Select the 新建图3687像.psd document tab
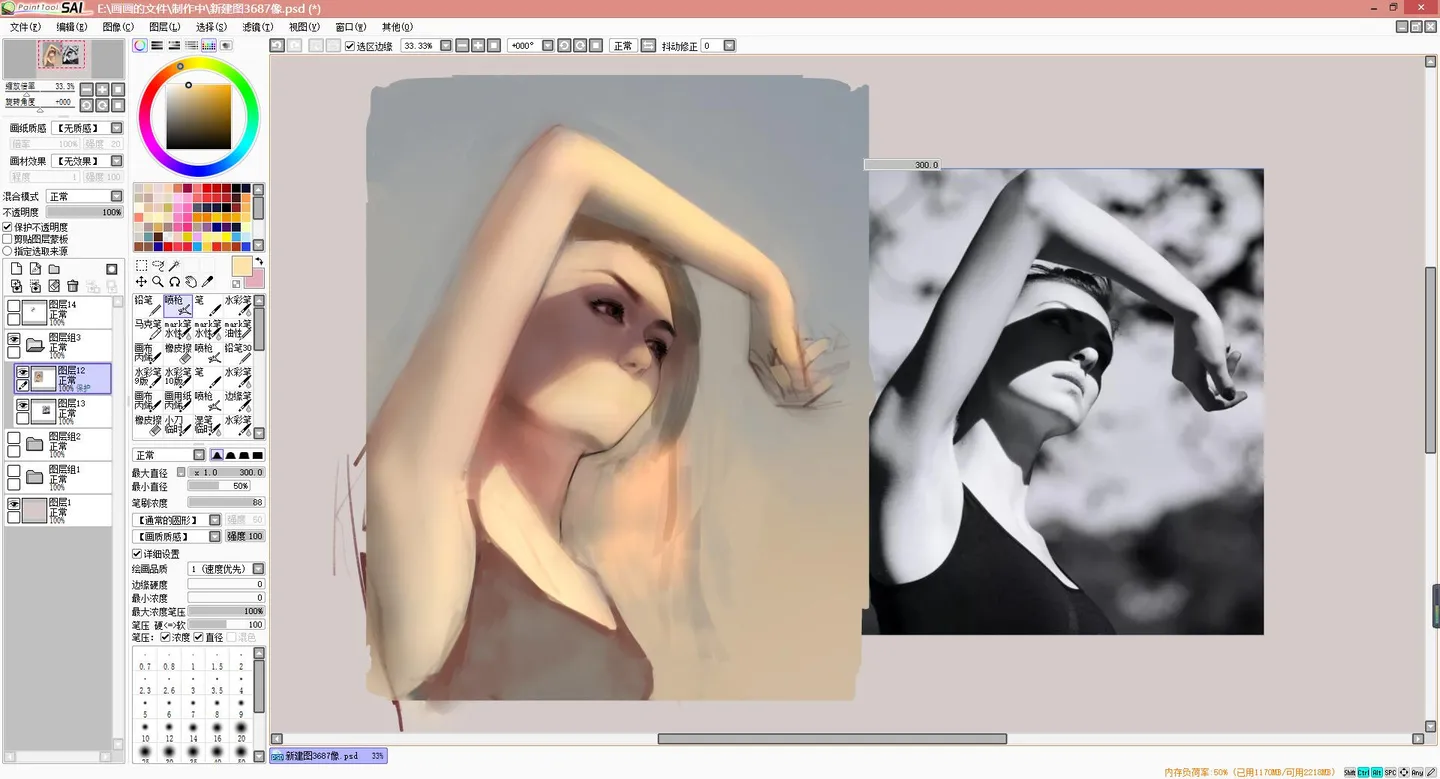The height and width of the screenshot is (779, 1440). [328, 757]
